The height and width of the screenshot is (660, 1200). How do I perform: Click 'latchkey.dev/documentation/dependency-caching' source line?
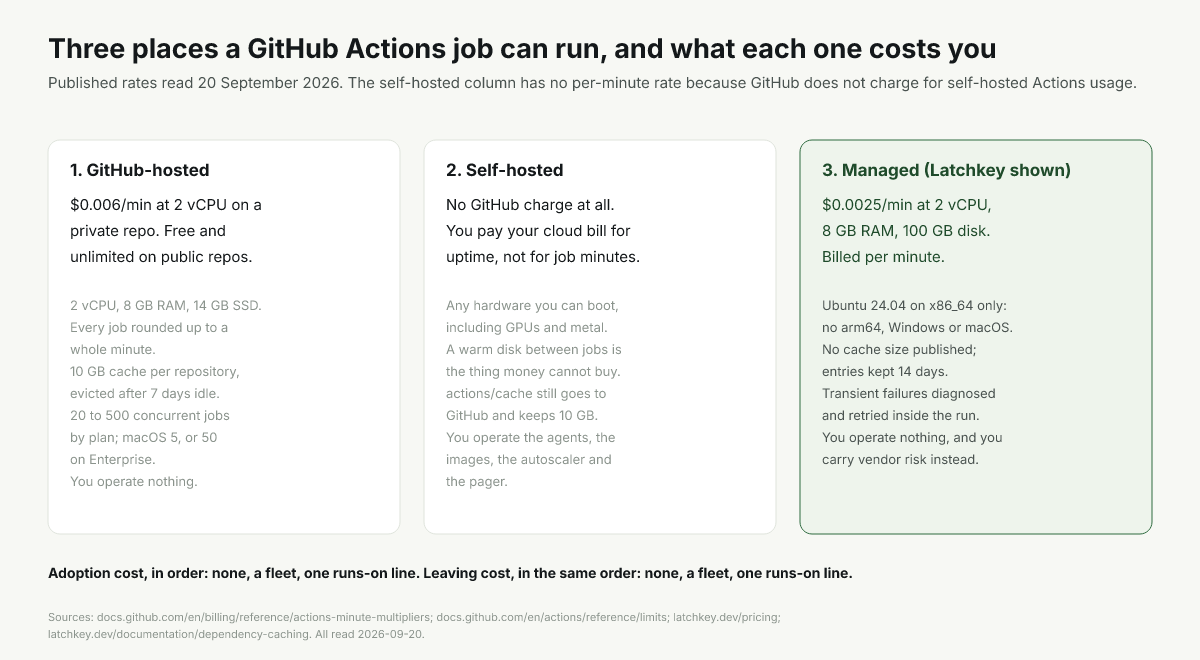pos(237,634)
